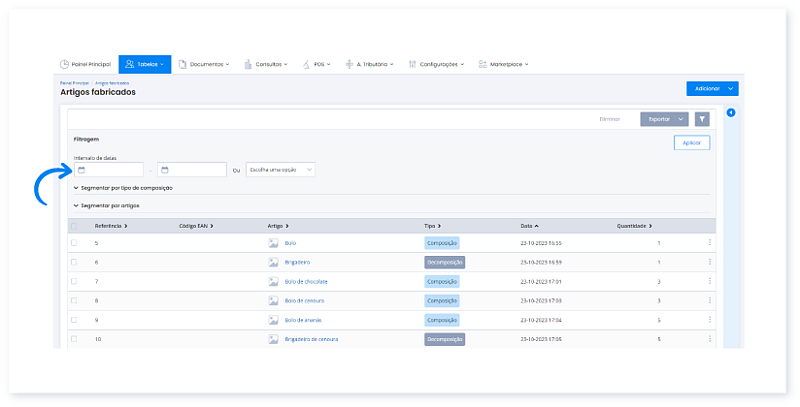Image resolution: width=800 pixels, height=407 pixels.
Task: Open the Configurações menu
Action: pyautogui.click(x=438, y=64)
